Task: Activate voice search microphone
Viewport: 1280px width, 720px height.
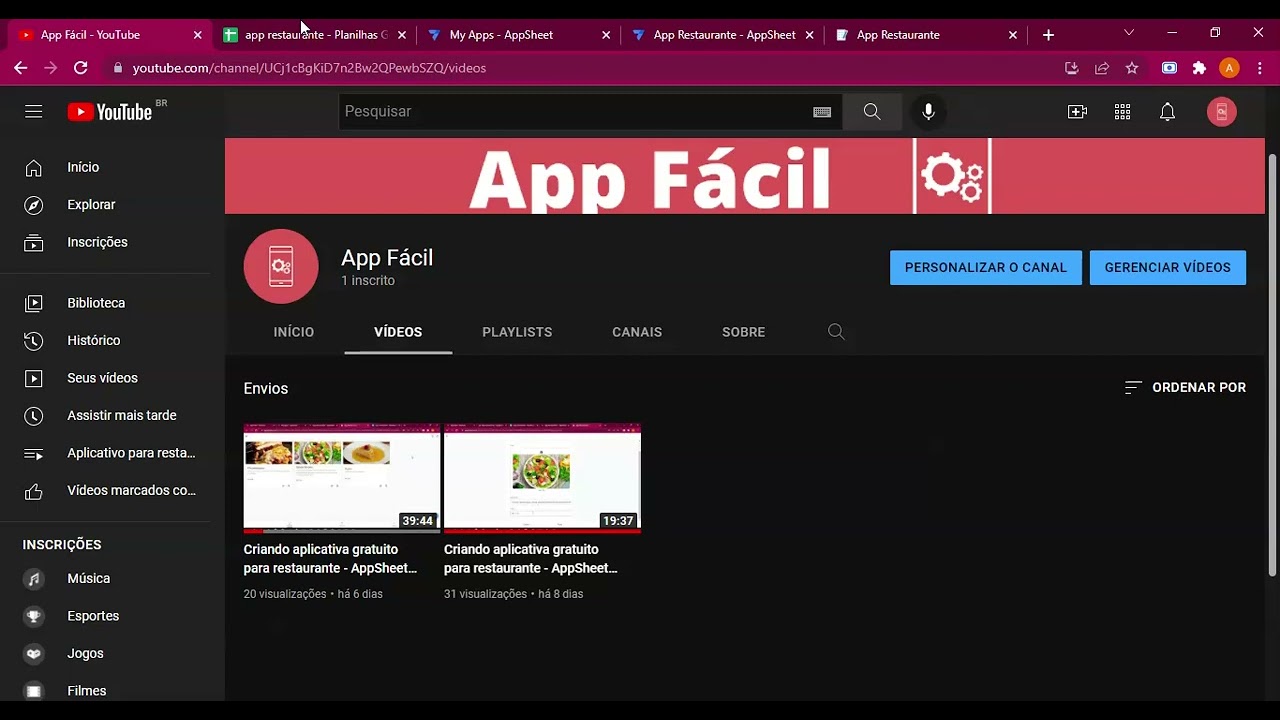Action: 928,112
